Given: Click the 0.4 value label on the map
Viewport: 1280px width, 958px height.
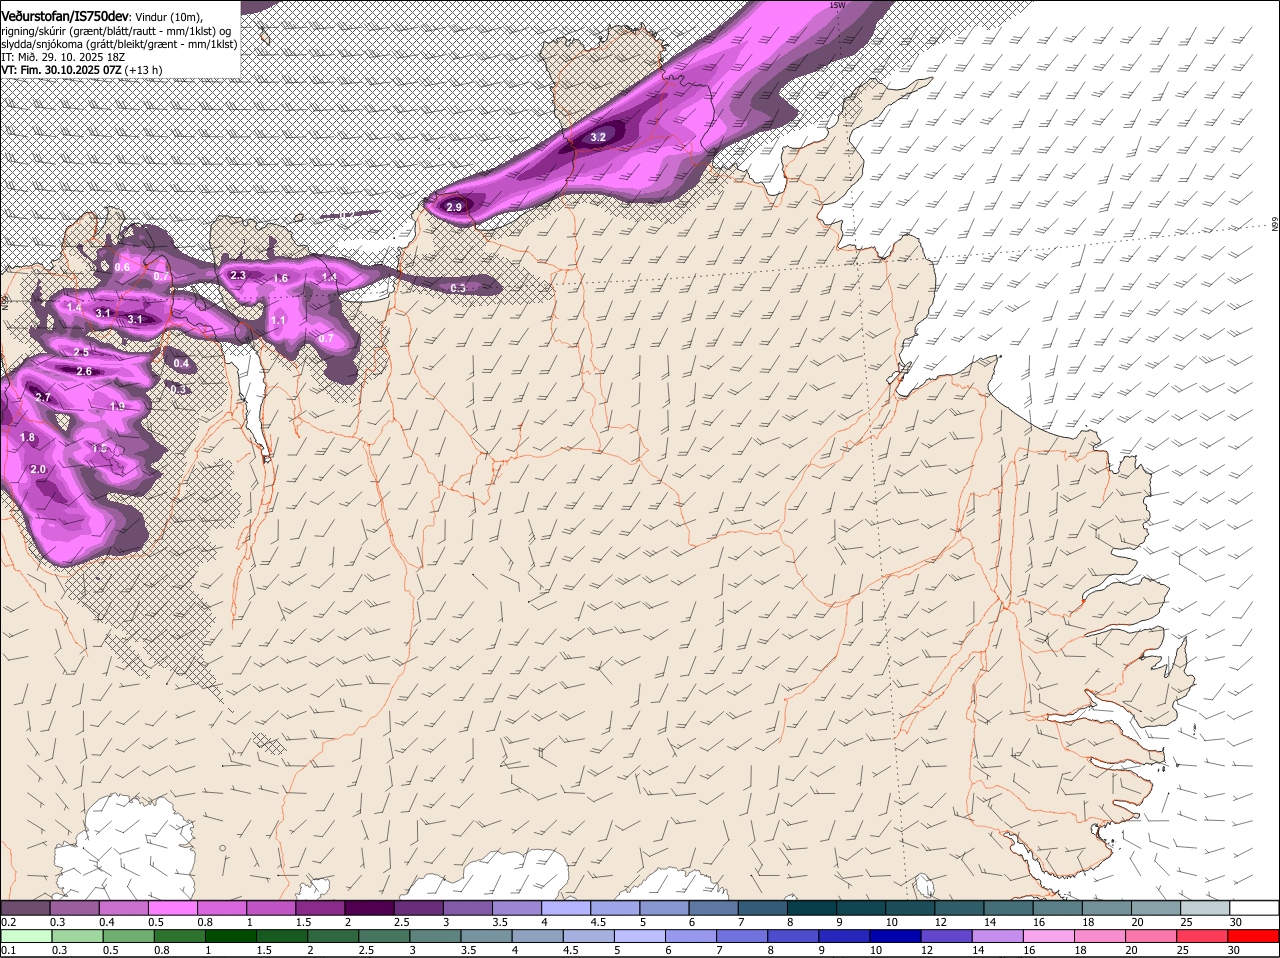Looking at the screenshot, I should point(181,363).
